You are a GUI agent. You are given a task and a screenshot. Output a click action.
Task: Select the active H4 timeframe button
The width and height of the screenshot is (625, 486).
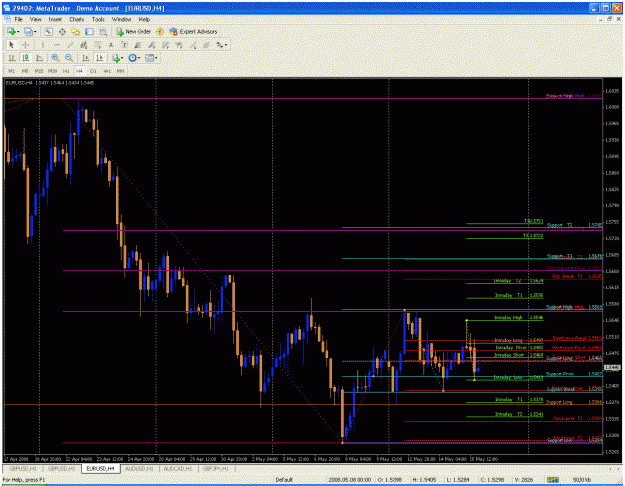80,71
